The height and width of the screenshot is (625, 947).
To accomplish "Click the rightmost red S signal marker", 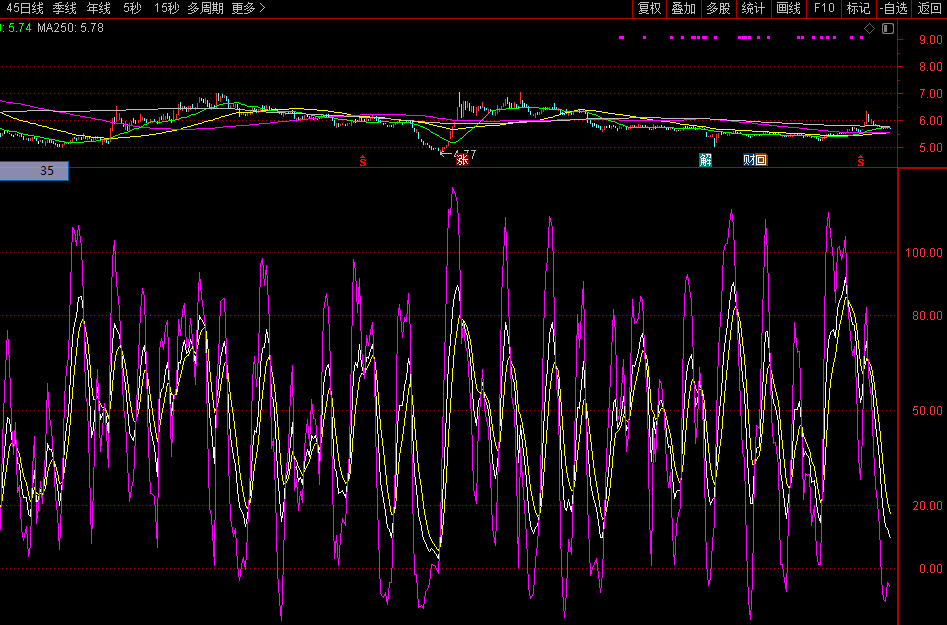I will click(x=860, y=161).
